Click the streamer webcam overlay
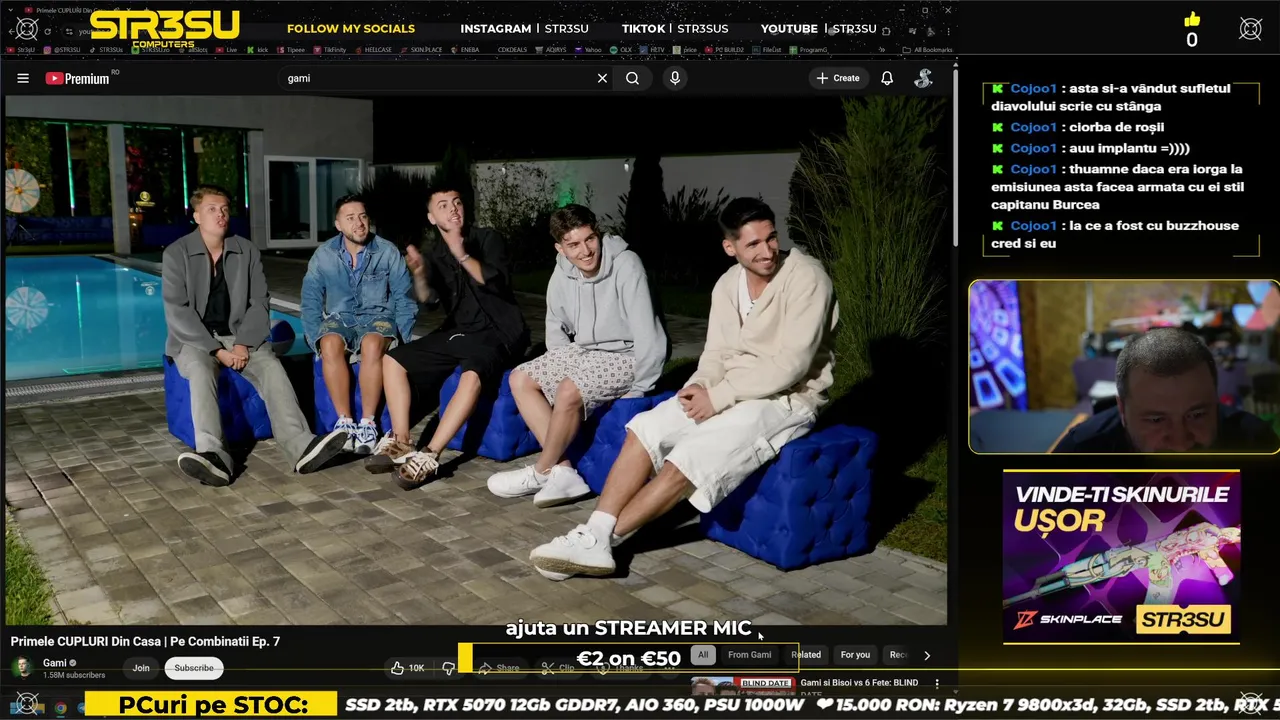1280x720 pixels. click(1123, 367)
